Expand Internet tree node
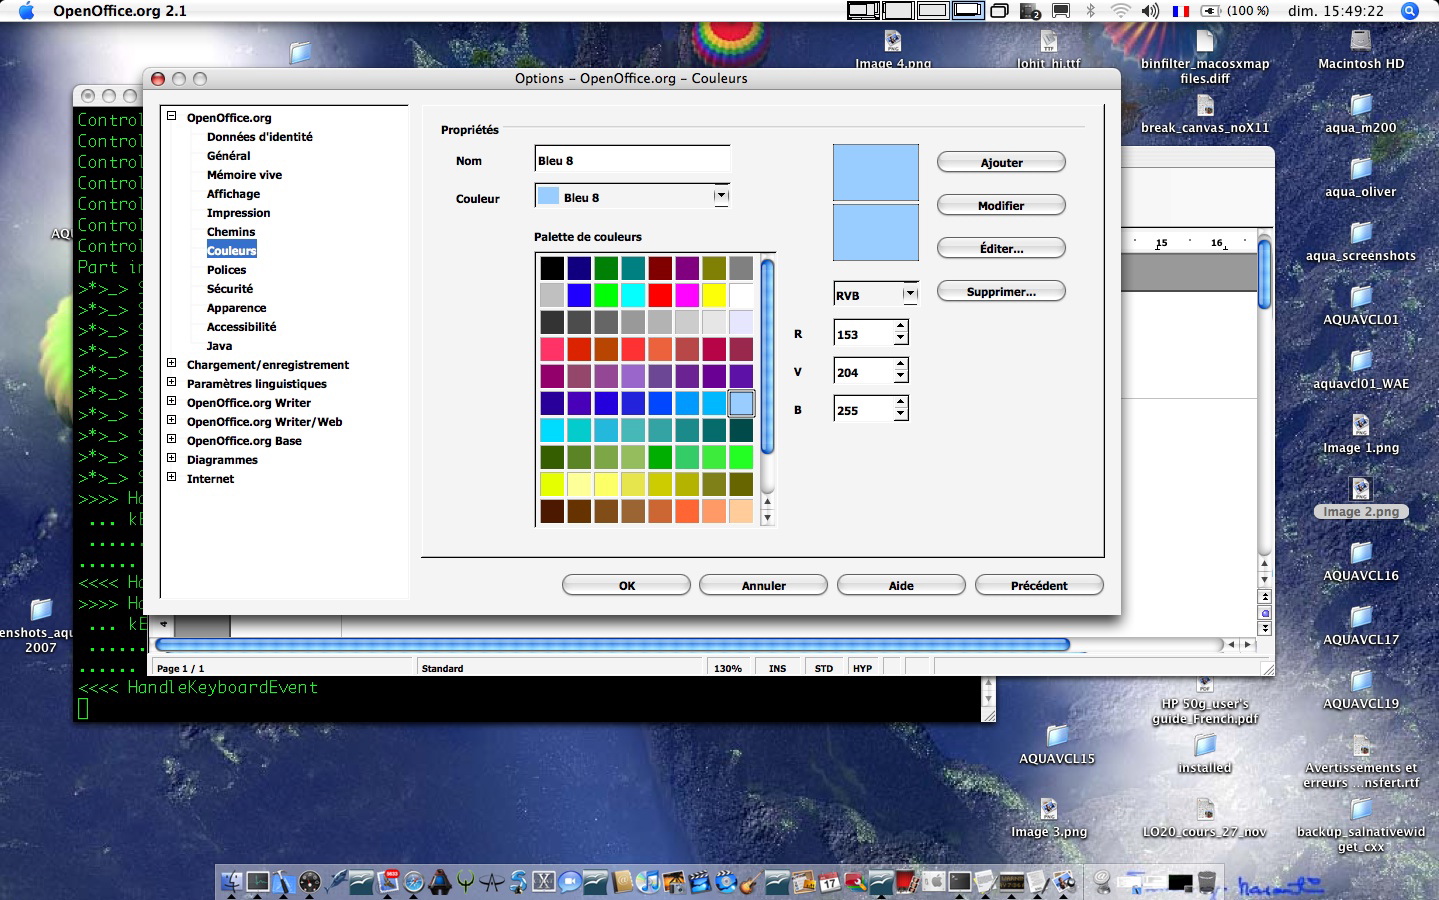Image resolution: width=1439 pixels, height=900 pixels. click(172, 478)
